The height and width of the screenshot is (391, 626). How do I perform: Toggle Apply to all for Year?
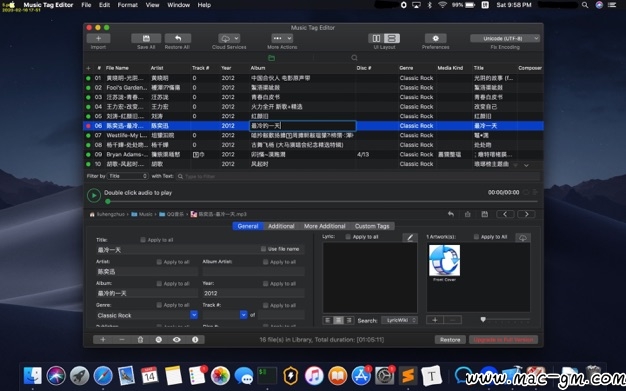(x=265, y=284)
